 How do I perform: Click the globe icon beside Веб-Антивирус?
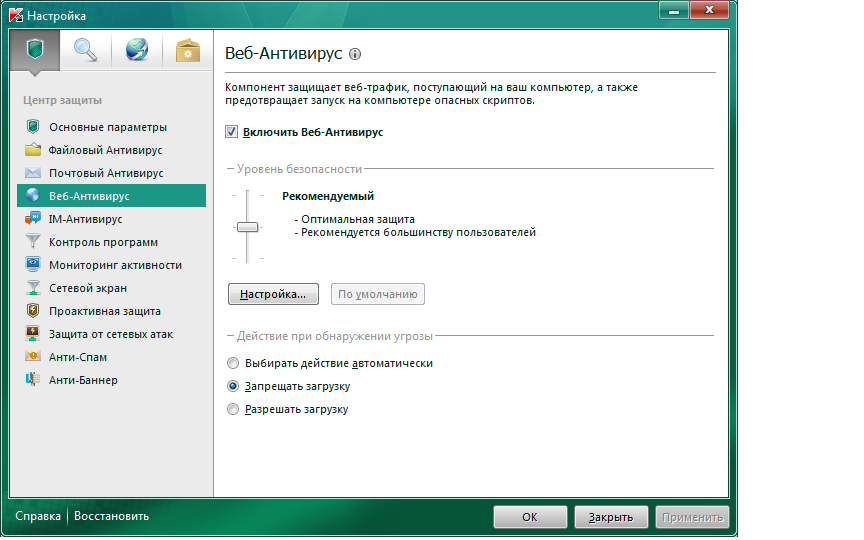pos(33,196)
